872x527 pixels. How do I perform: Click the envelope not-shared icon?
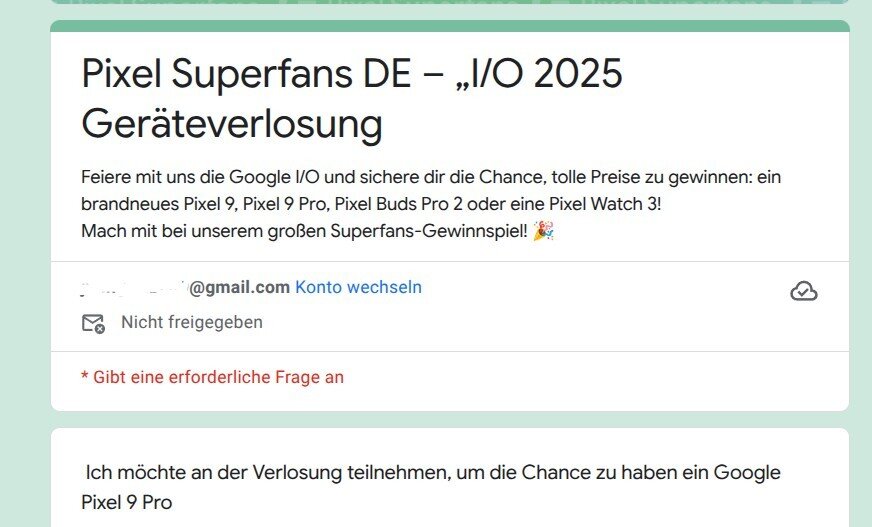point(93,323)
